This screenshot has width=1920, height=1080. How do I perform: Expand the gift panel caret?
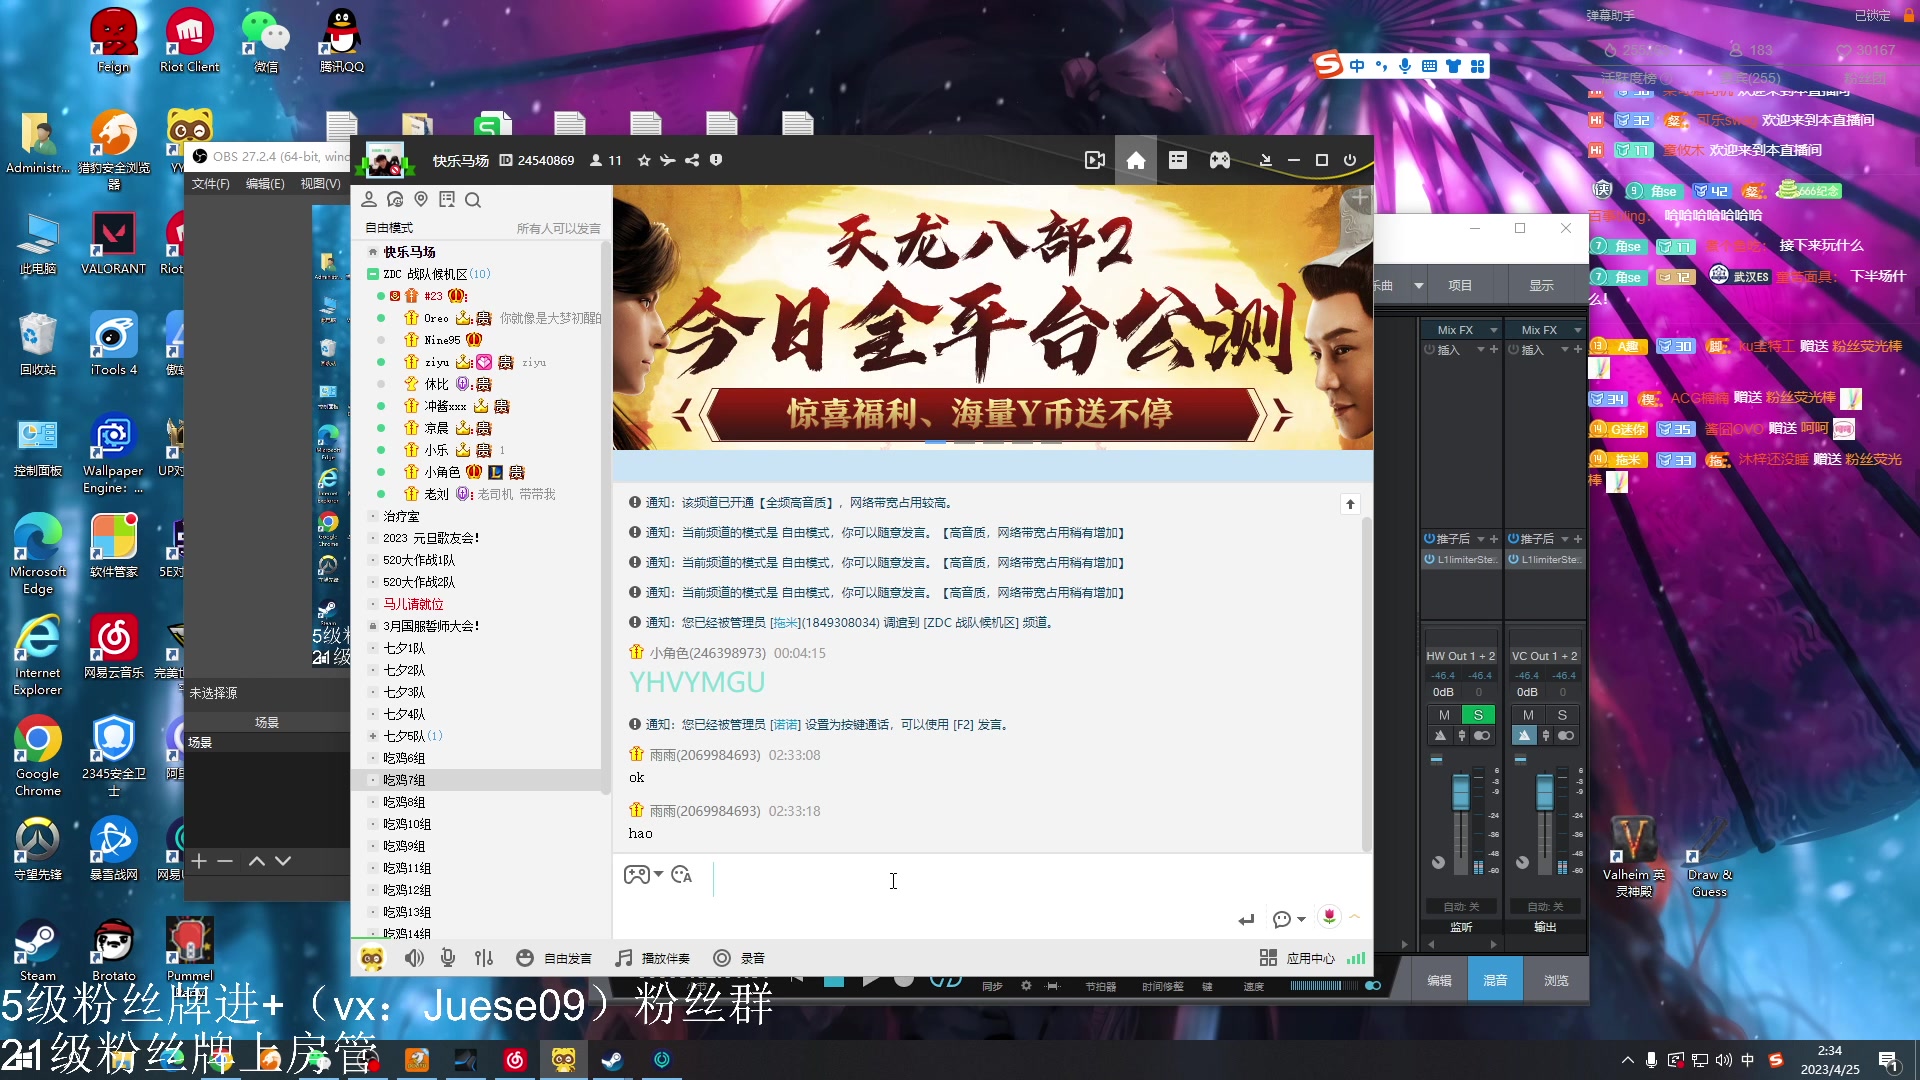[x=1355, y=917]
